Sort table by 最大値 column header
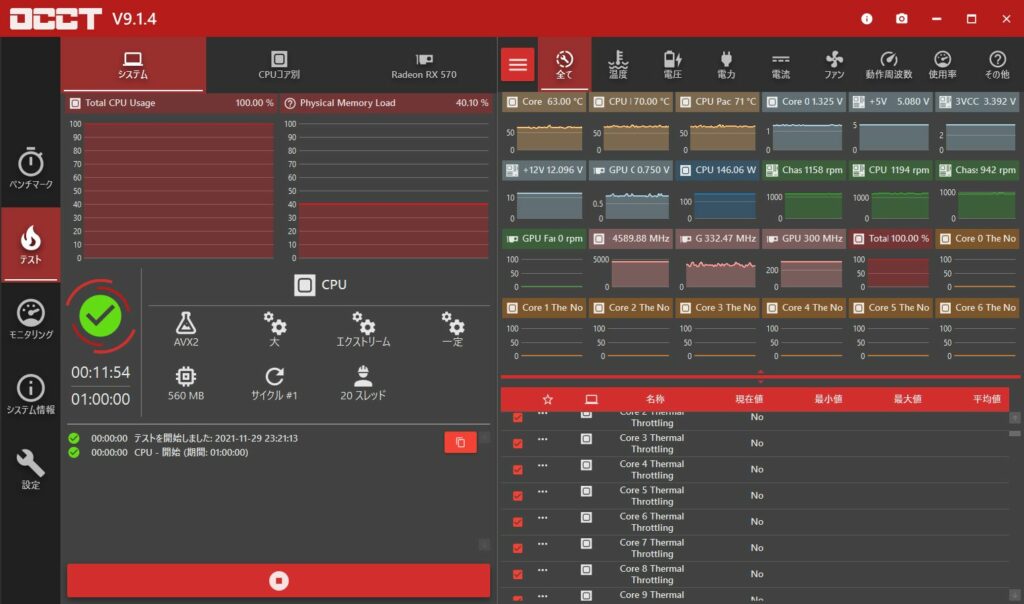Image resolution: width=1024 pixels, height=604 pixels. click(x=907, y=399)
